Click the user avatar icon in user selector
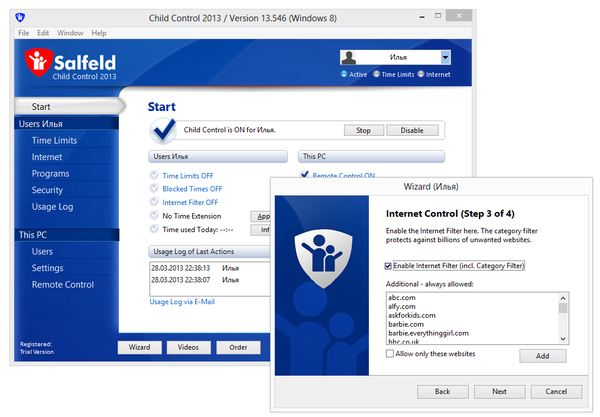Viewport: 600px width, 417px height. coord(349,58)
